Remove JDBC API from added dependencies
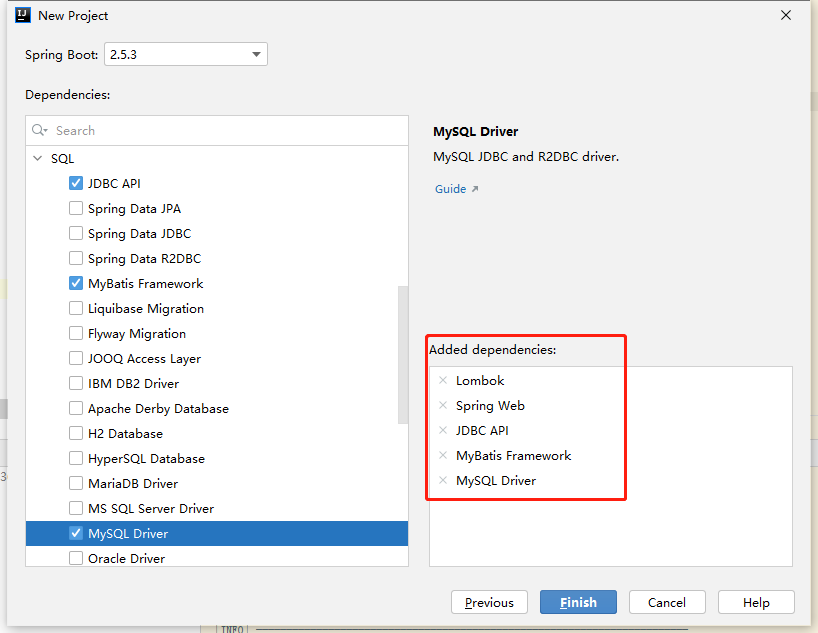This screenshot has width=818, height=633. [443, 431]
